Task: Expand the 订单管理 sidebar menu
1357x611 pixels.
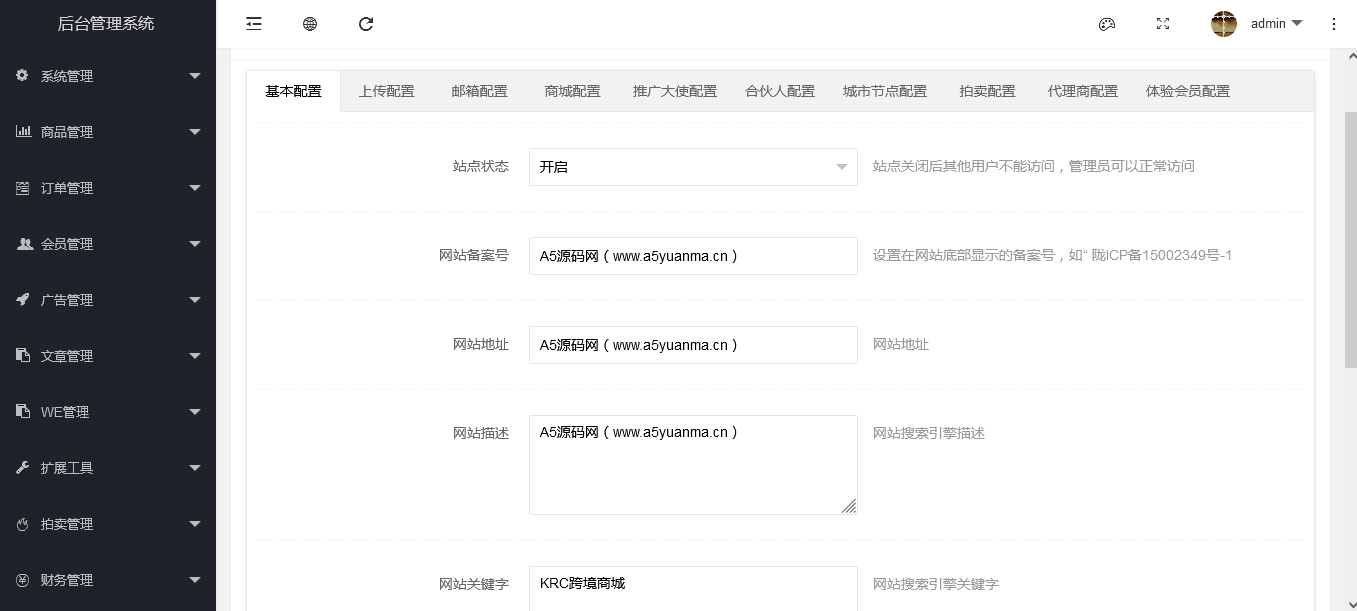Action: (108, 188)
